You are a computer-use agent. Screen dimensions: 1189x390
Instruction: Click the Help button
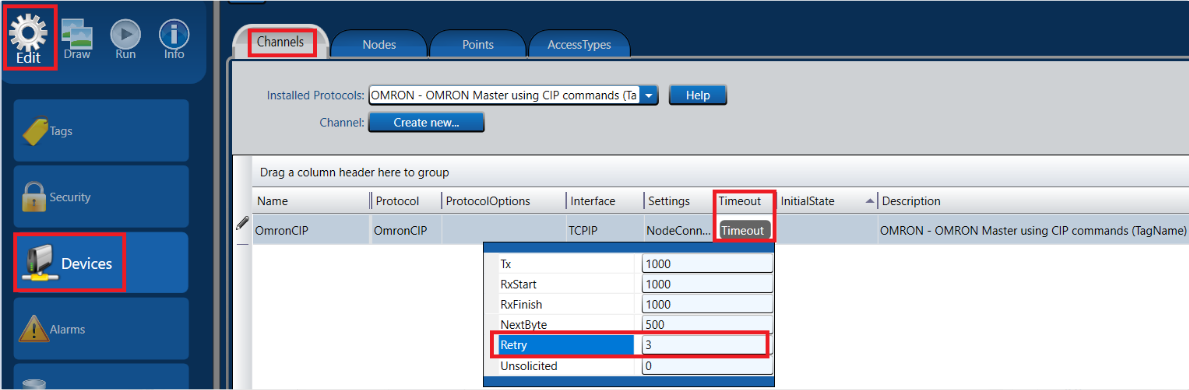698,96
